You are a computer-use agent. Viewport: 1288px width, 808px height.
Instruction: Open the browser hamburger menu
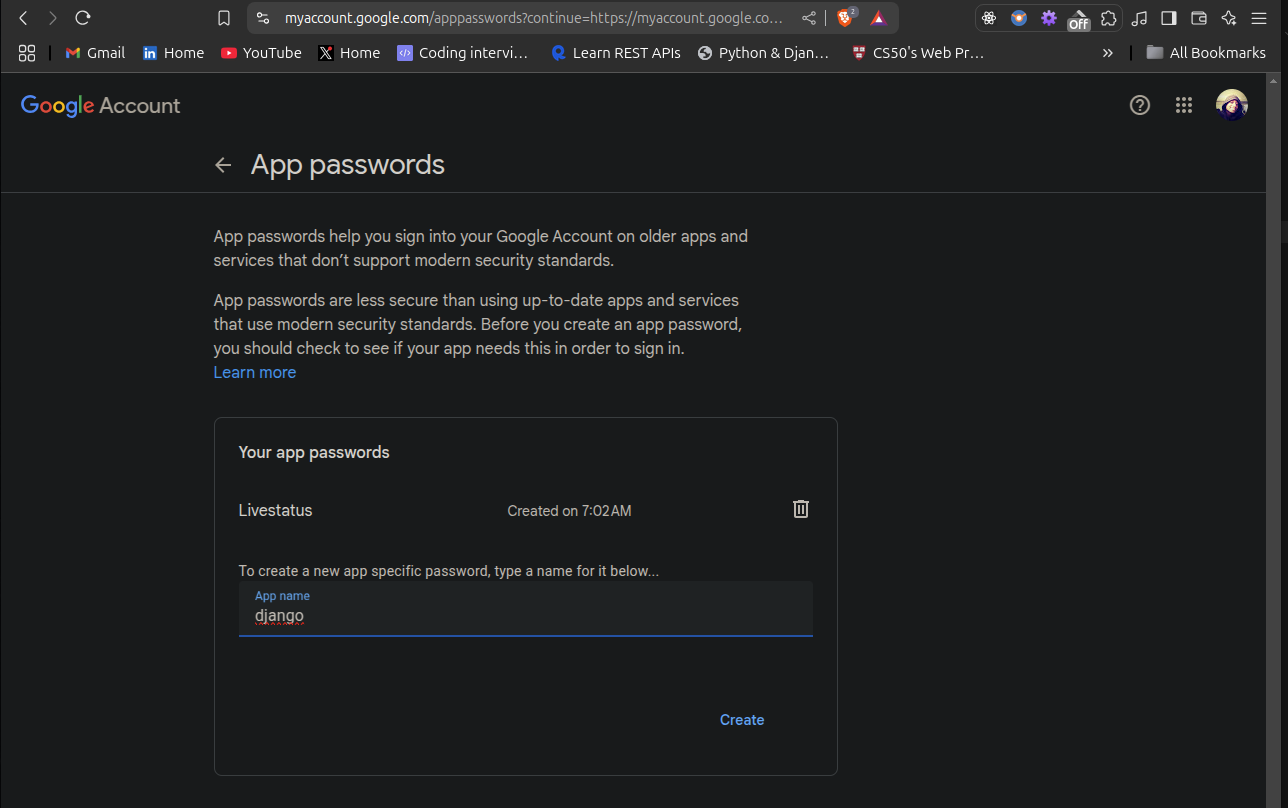coord(1259,18)
